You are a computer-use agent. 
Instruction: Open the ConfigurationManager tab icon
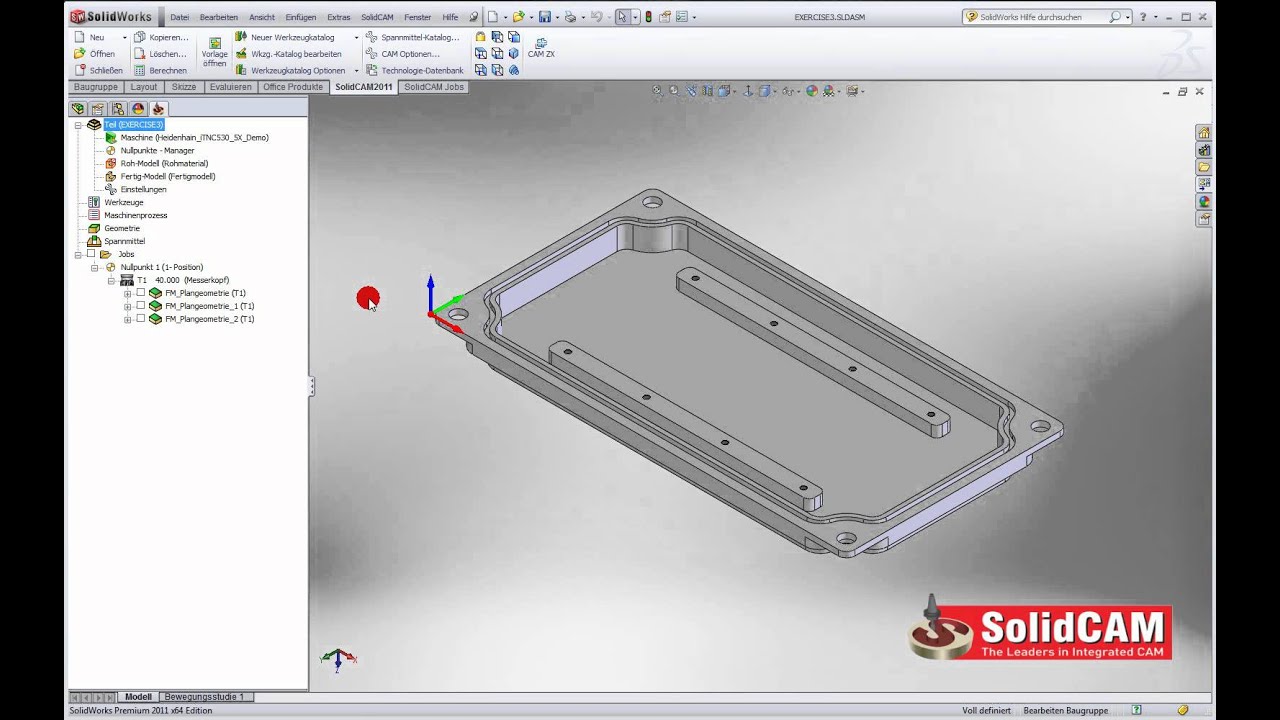coord(118,108)
